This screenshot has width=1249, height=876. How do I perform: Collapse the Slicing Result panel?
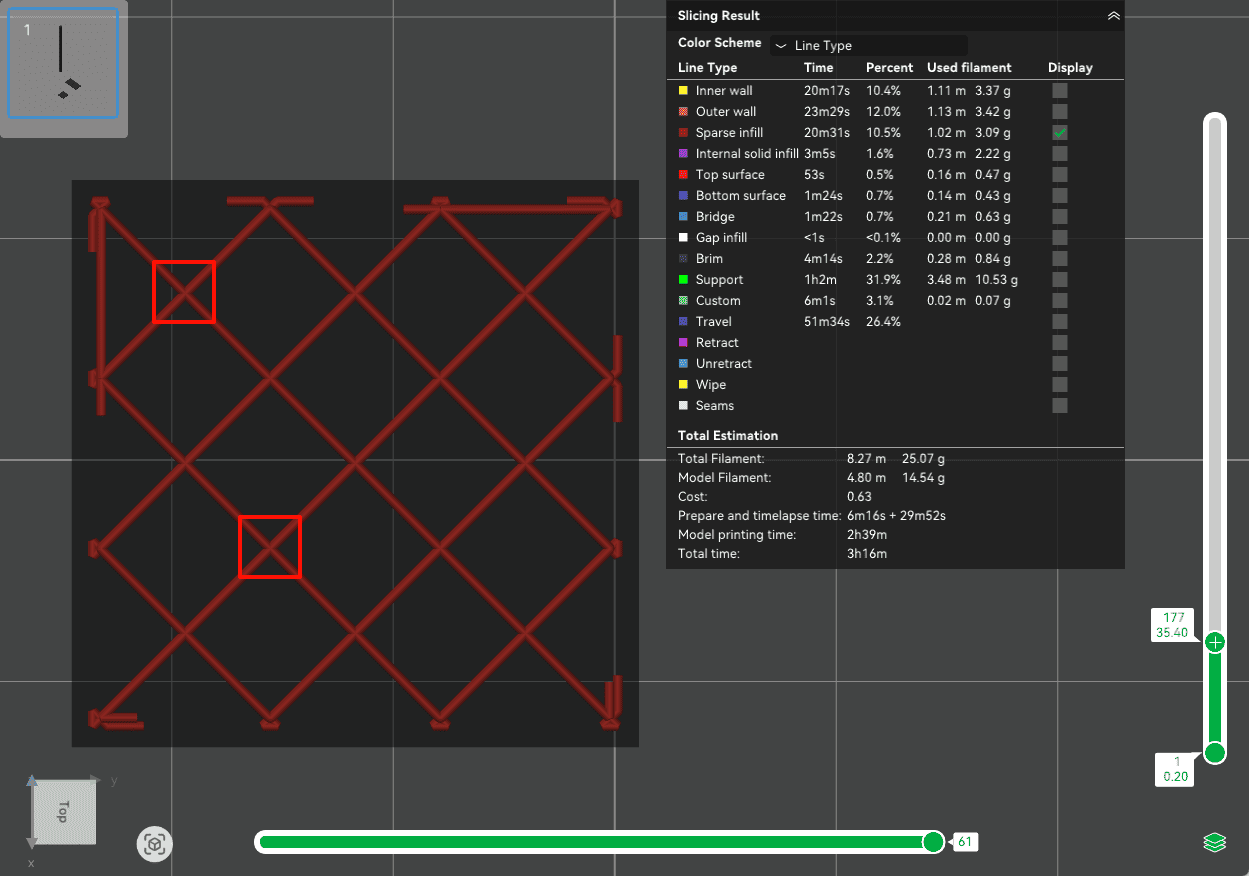point(1113,16)
